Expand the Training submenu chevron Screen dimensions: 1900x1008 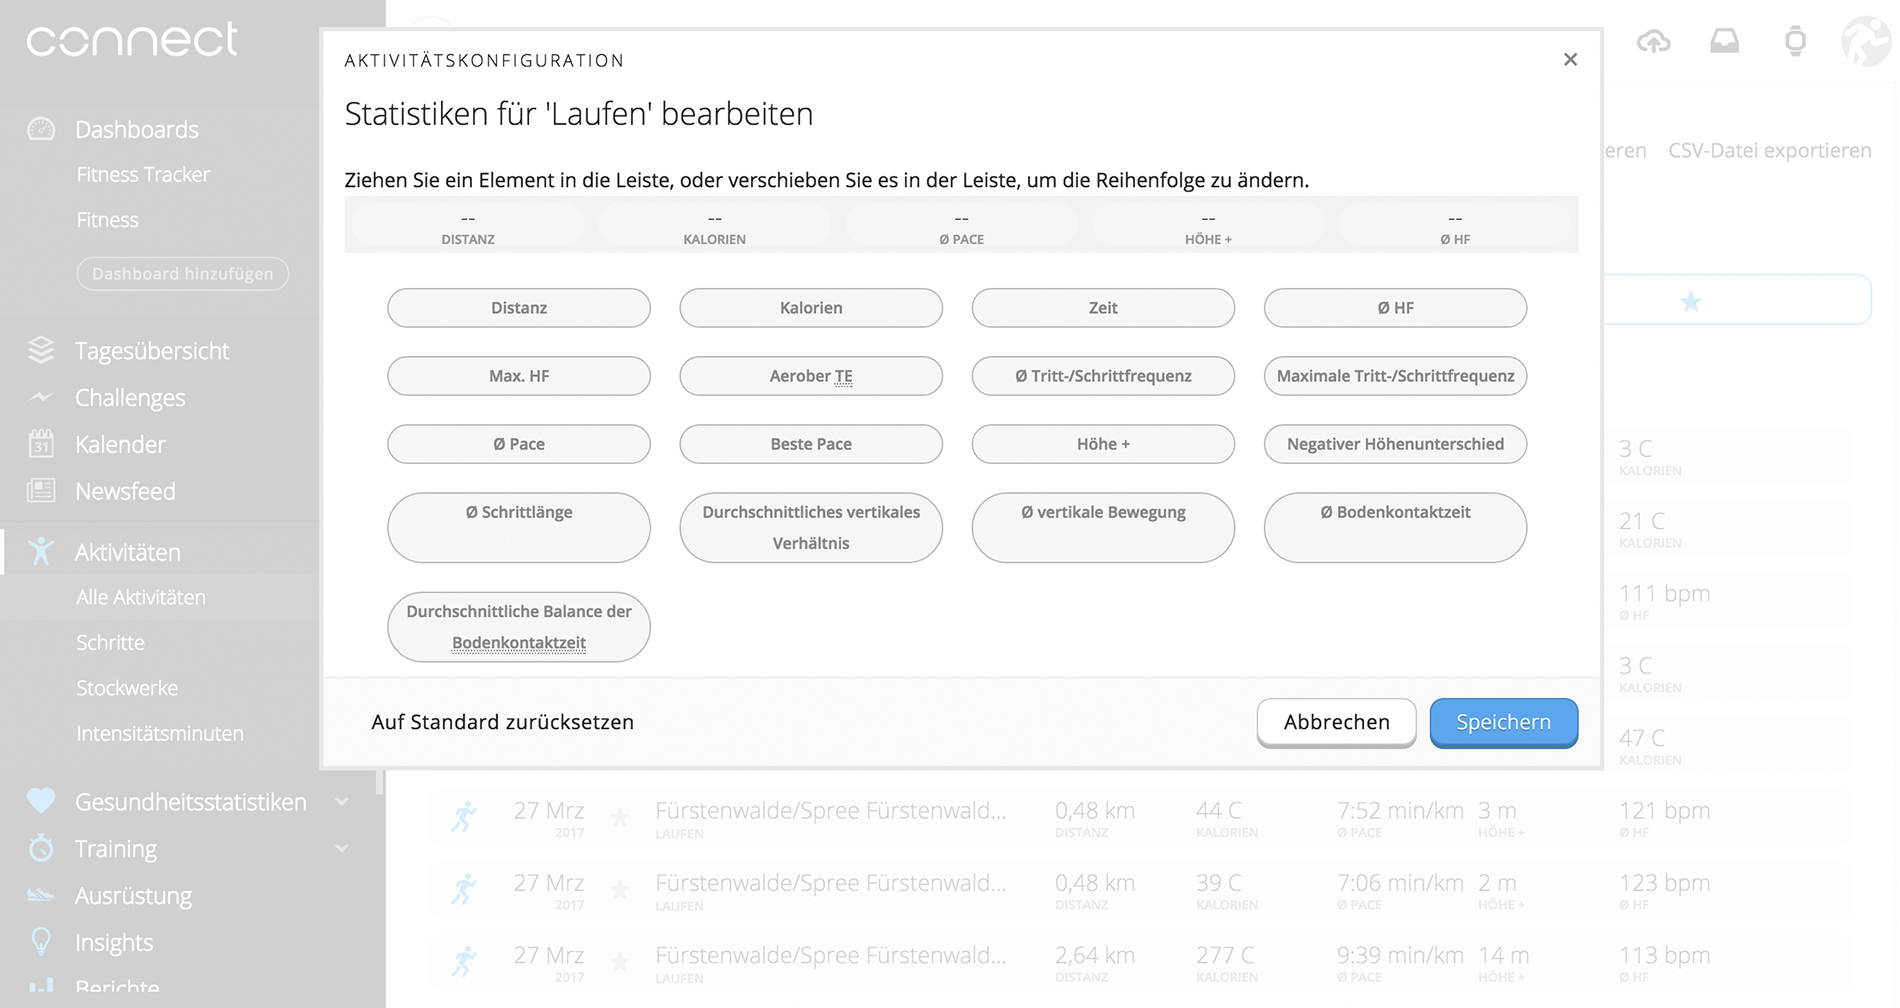pyautogui.click(x=342, y=849)
